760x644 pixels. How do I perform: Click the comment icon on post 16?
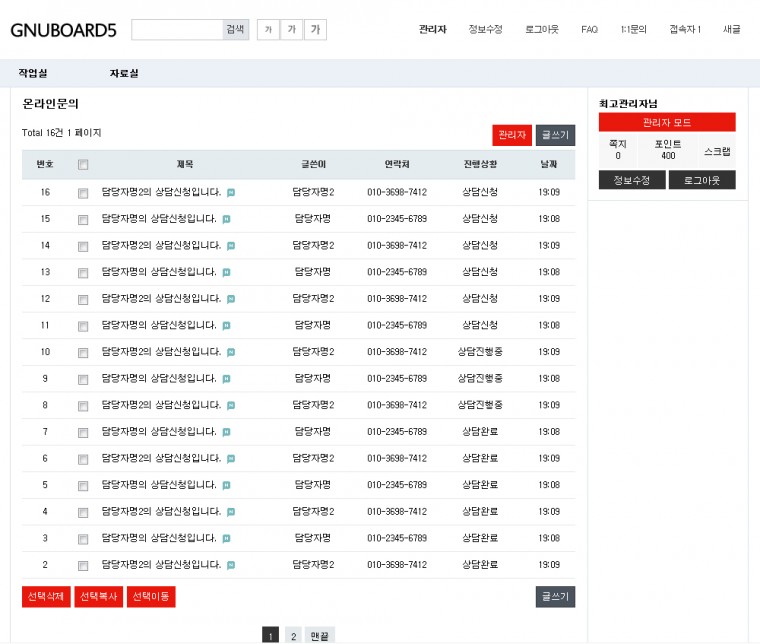tap(231, 193)
